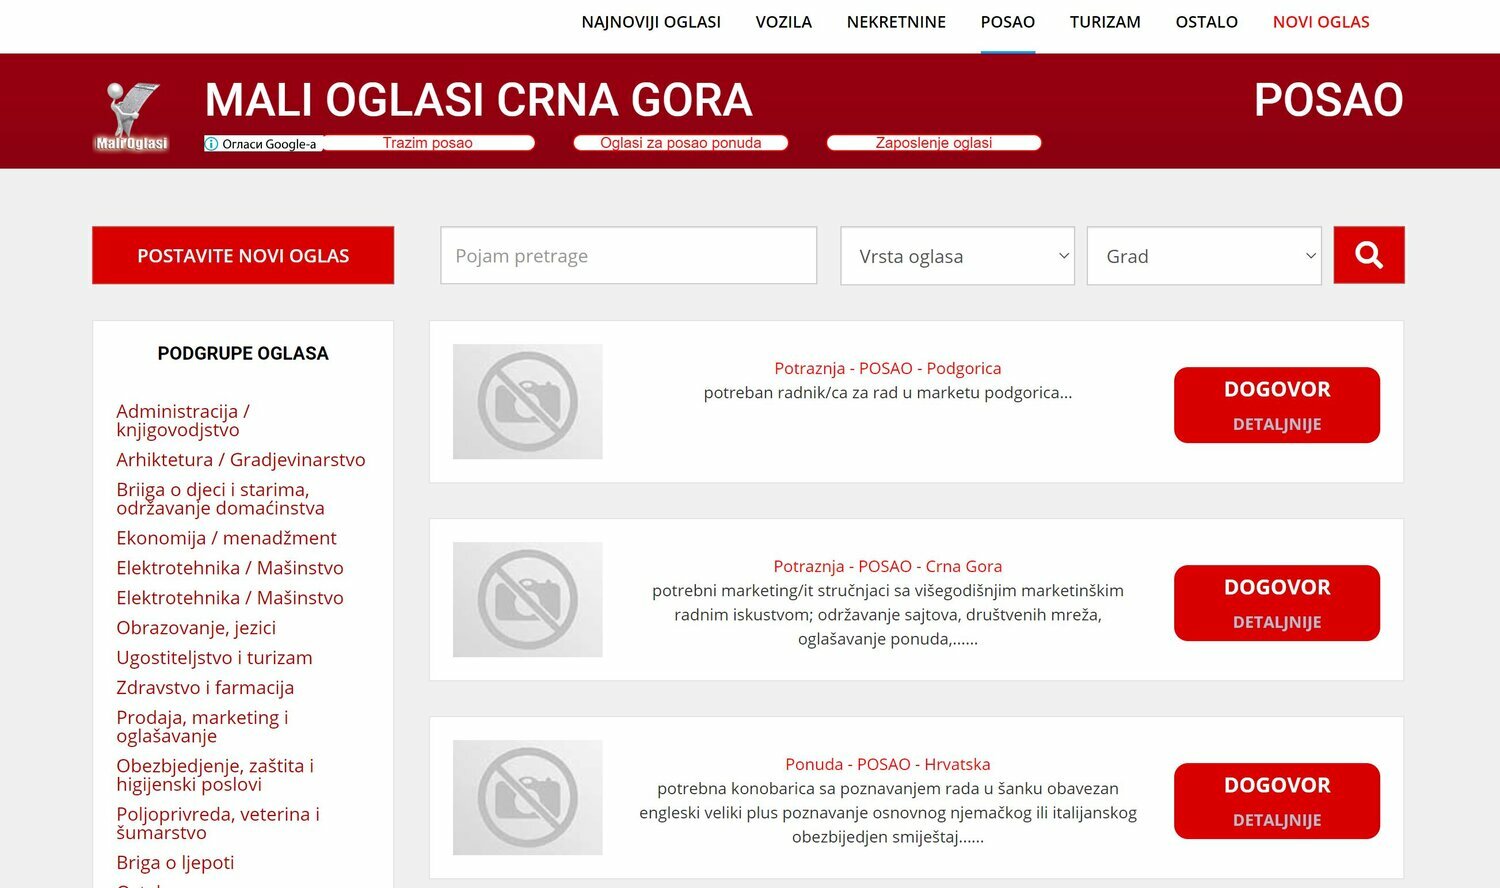Open the Google ads info icon
Viewport: 1500px width, 888px height.
pyautogui.click(x=212, y=144)
